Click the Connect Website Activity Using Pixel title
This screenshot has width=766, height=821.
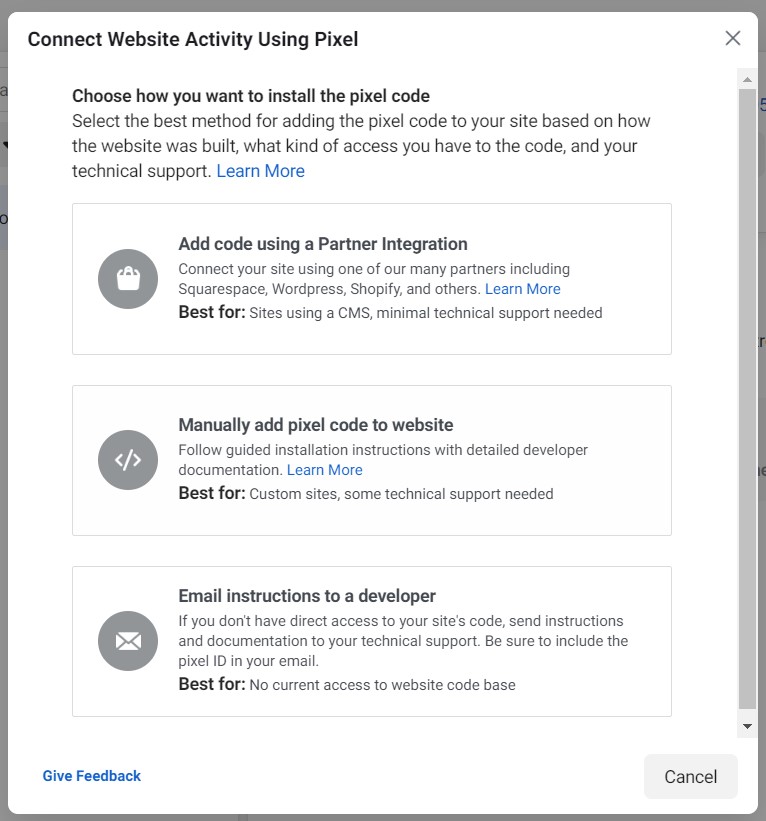[x=193, y=39]
